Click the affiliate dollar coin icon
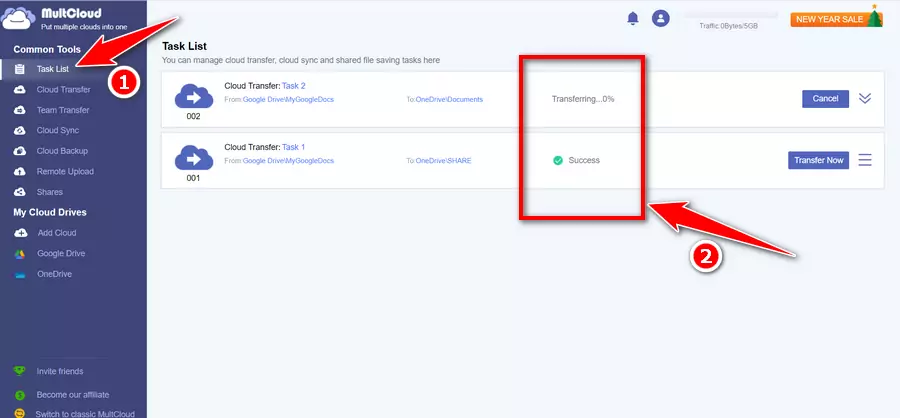This screenshot has width=900, height=418. (x=20, y=395)
